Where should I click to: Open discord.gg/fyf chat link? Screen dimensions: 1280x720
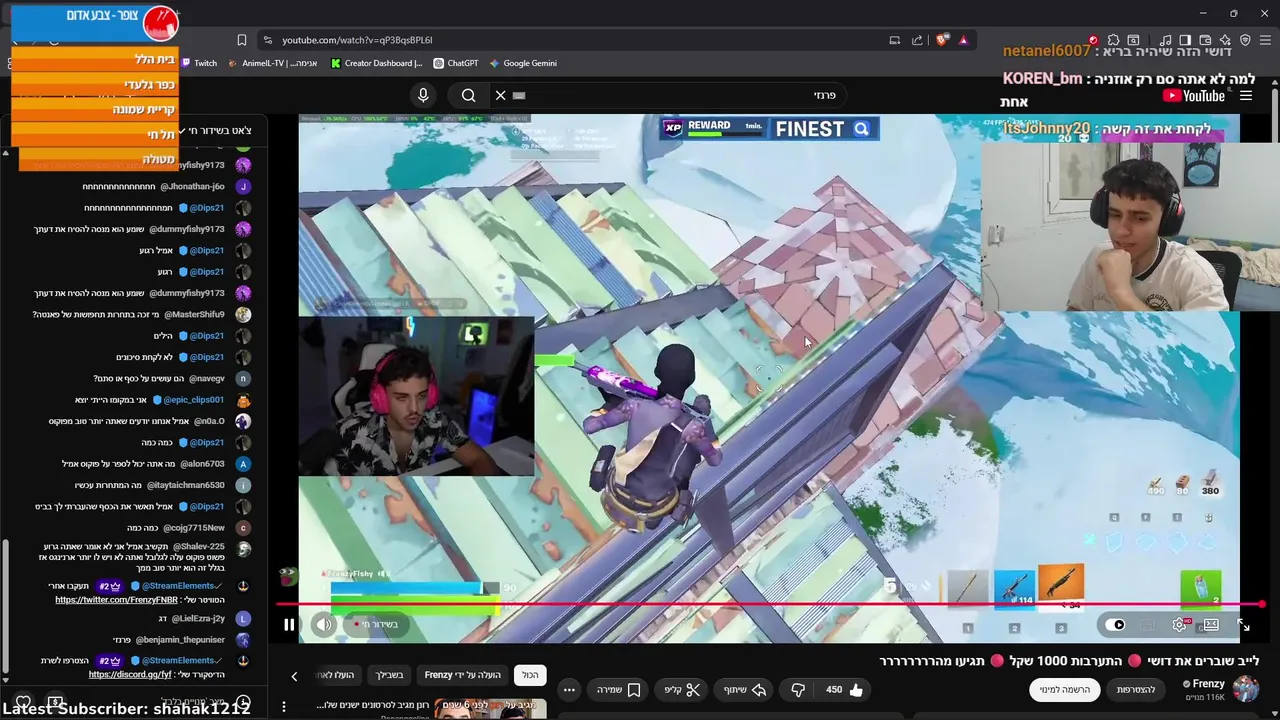(x=130, y=675)
